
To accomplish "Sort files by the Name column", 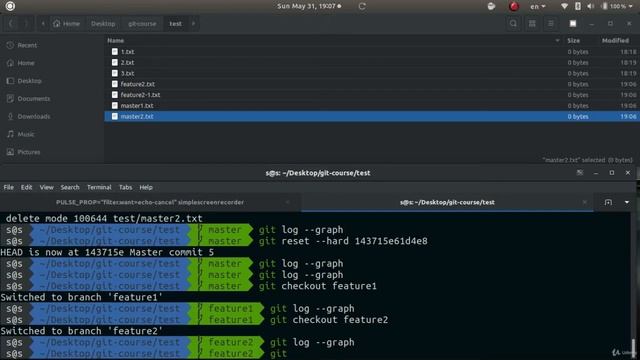I will click(116, 40).
